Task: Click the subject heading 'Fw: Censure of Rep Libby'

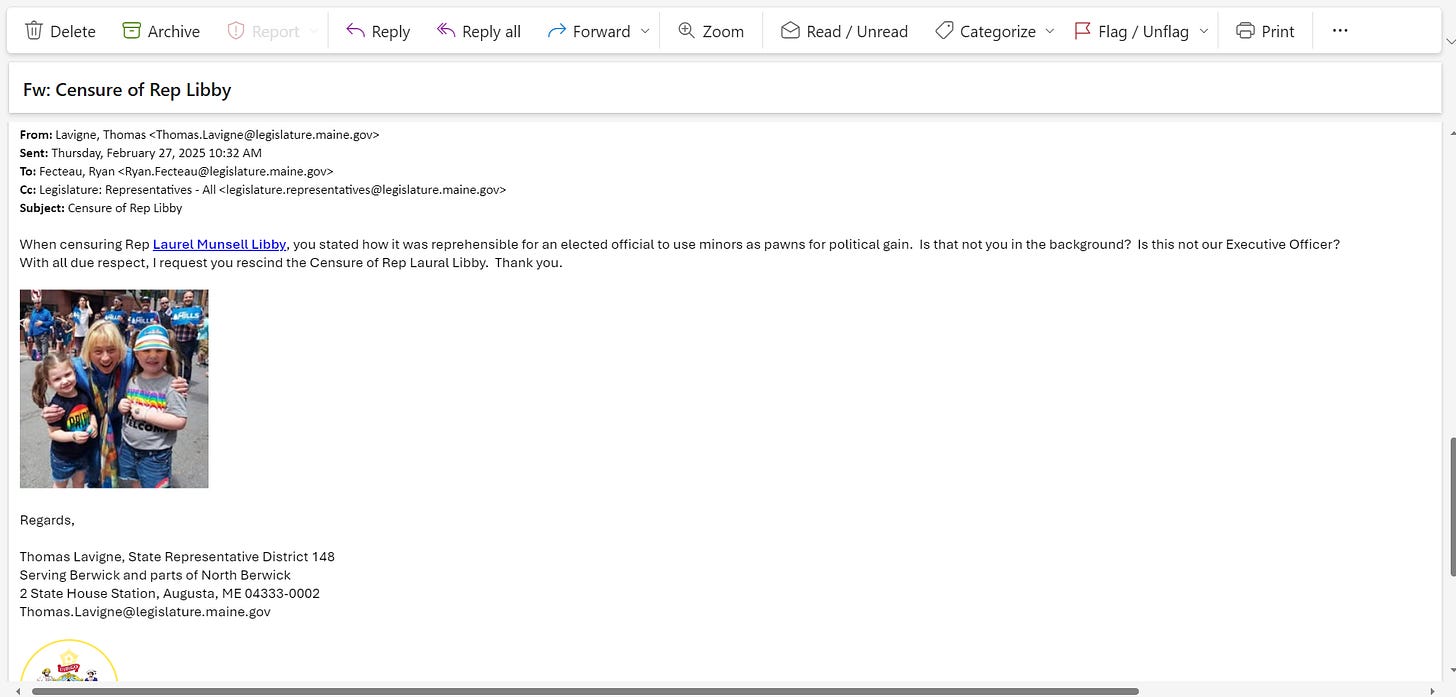Action: click(x=127, y=90)
